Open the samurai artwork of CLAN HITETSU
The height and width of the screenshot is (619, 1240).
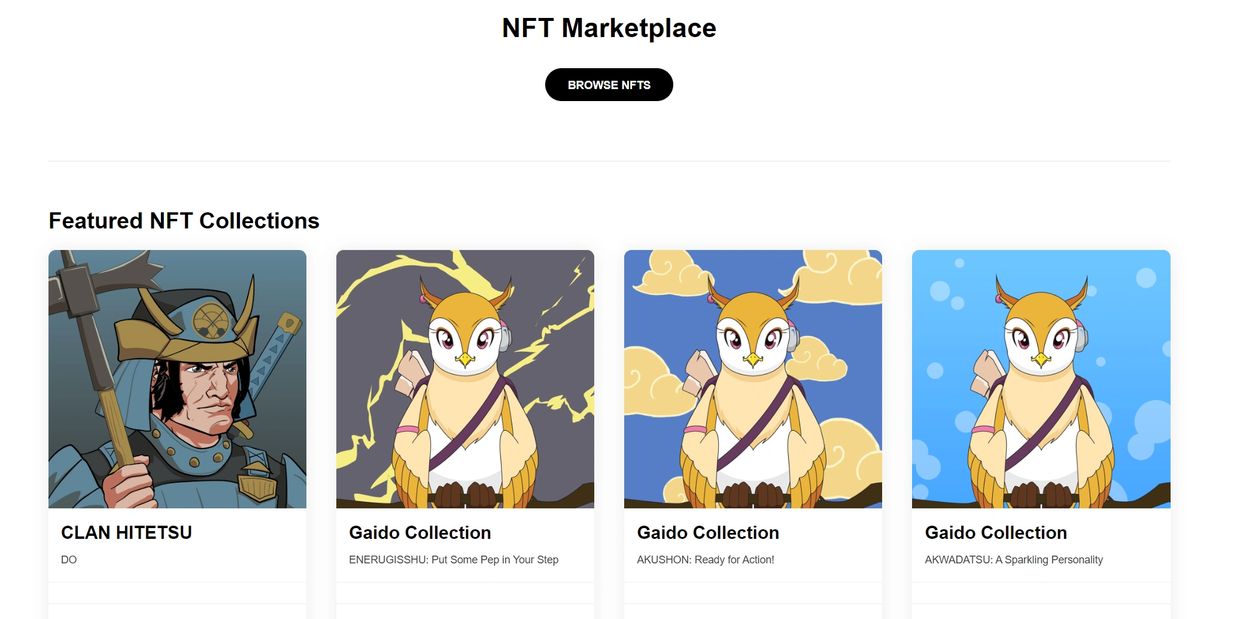[x=177, y=379]
